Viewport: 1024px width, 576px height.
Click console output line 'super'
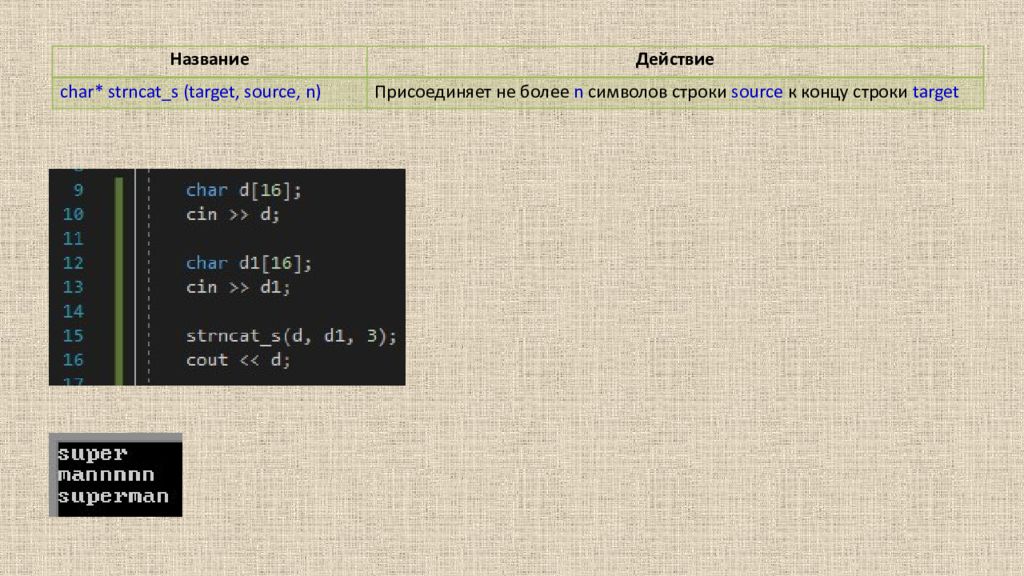click(x=93, y=454)
